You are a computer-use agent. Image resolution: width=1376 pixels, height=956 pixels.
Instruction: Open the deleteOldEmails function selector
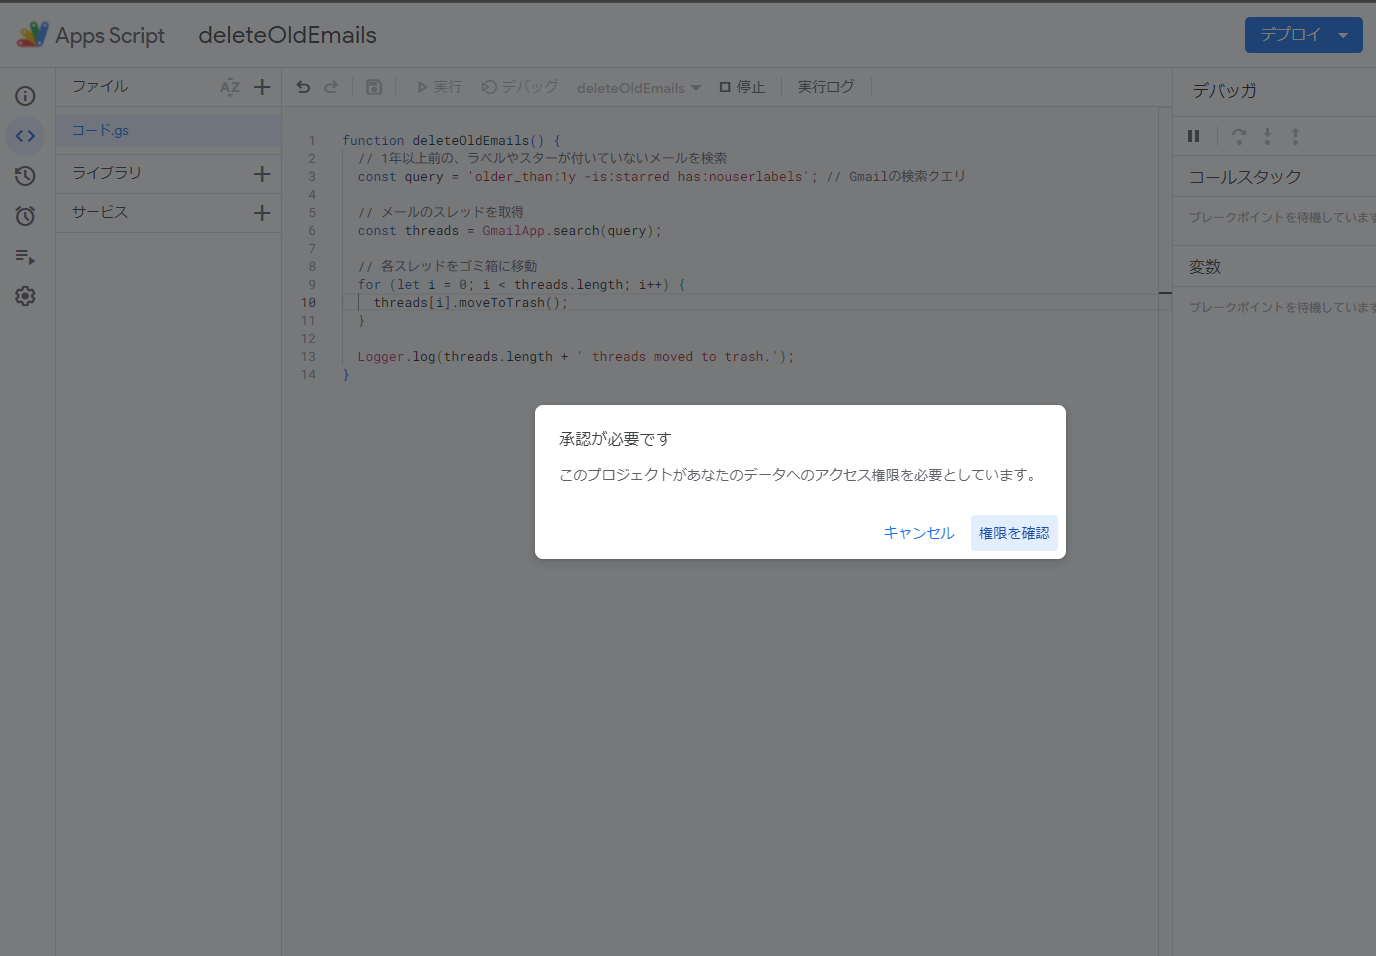click(638, 87)
